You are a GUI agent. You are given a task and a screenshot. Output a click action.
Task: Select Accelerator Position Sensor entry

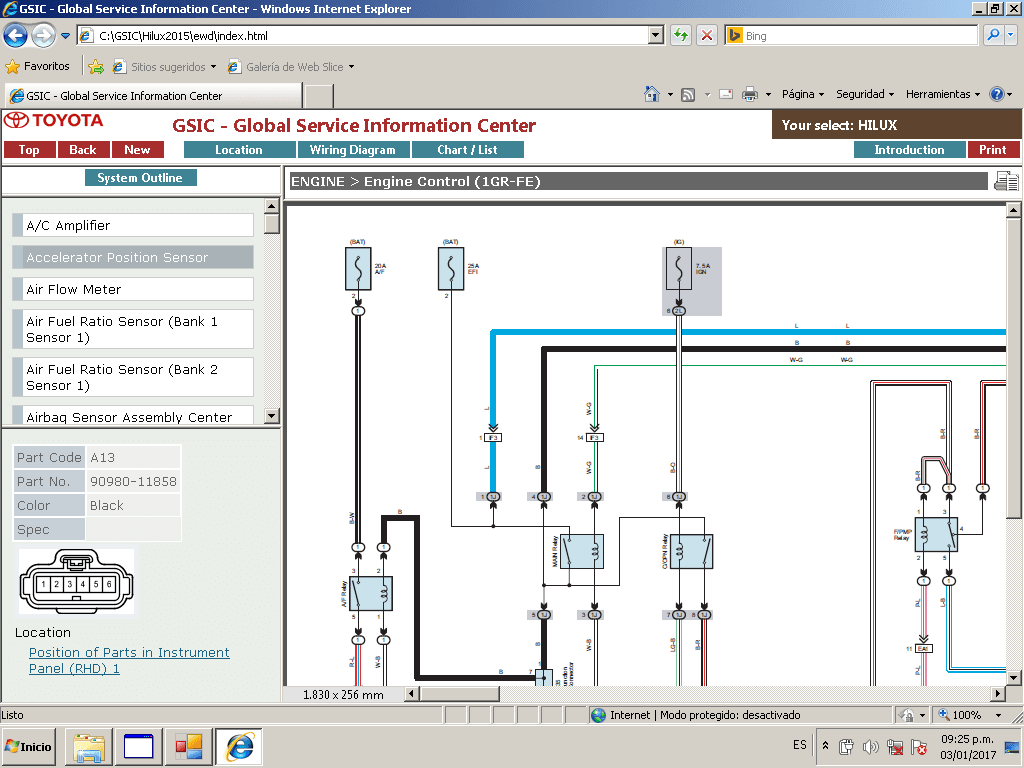(133, 257)
